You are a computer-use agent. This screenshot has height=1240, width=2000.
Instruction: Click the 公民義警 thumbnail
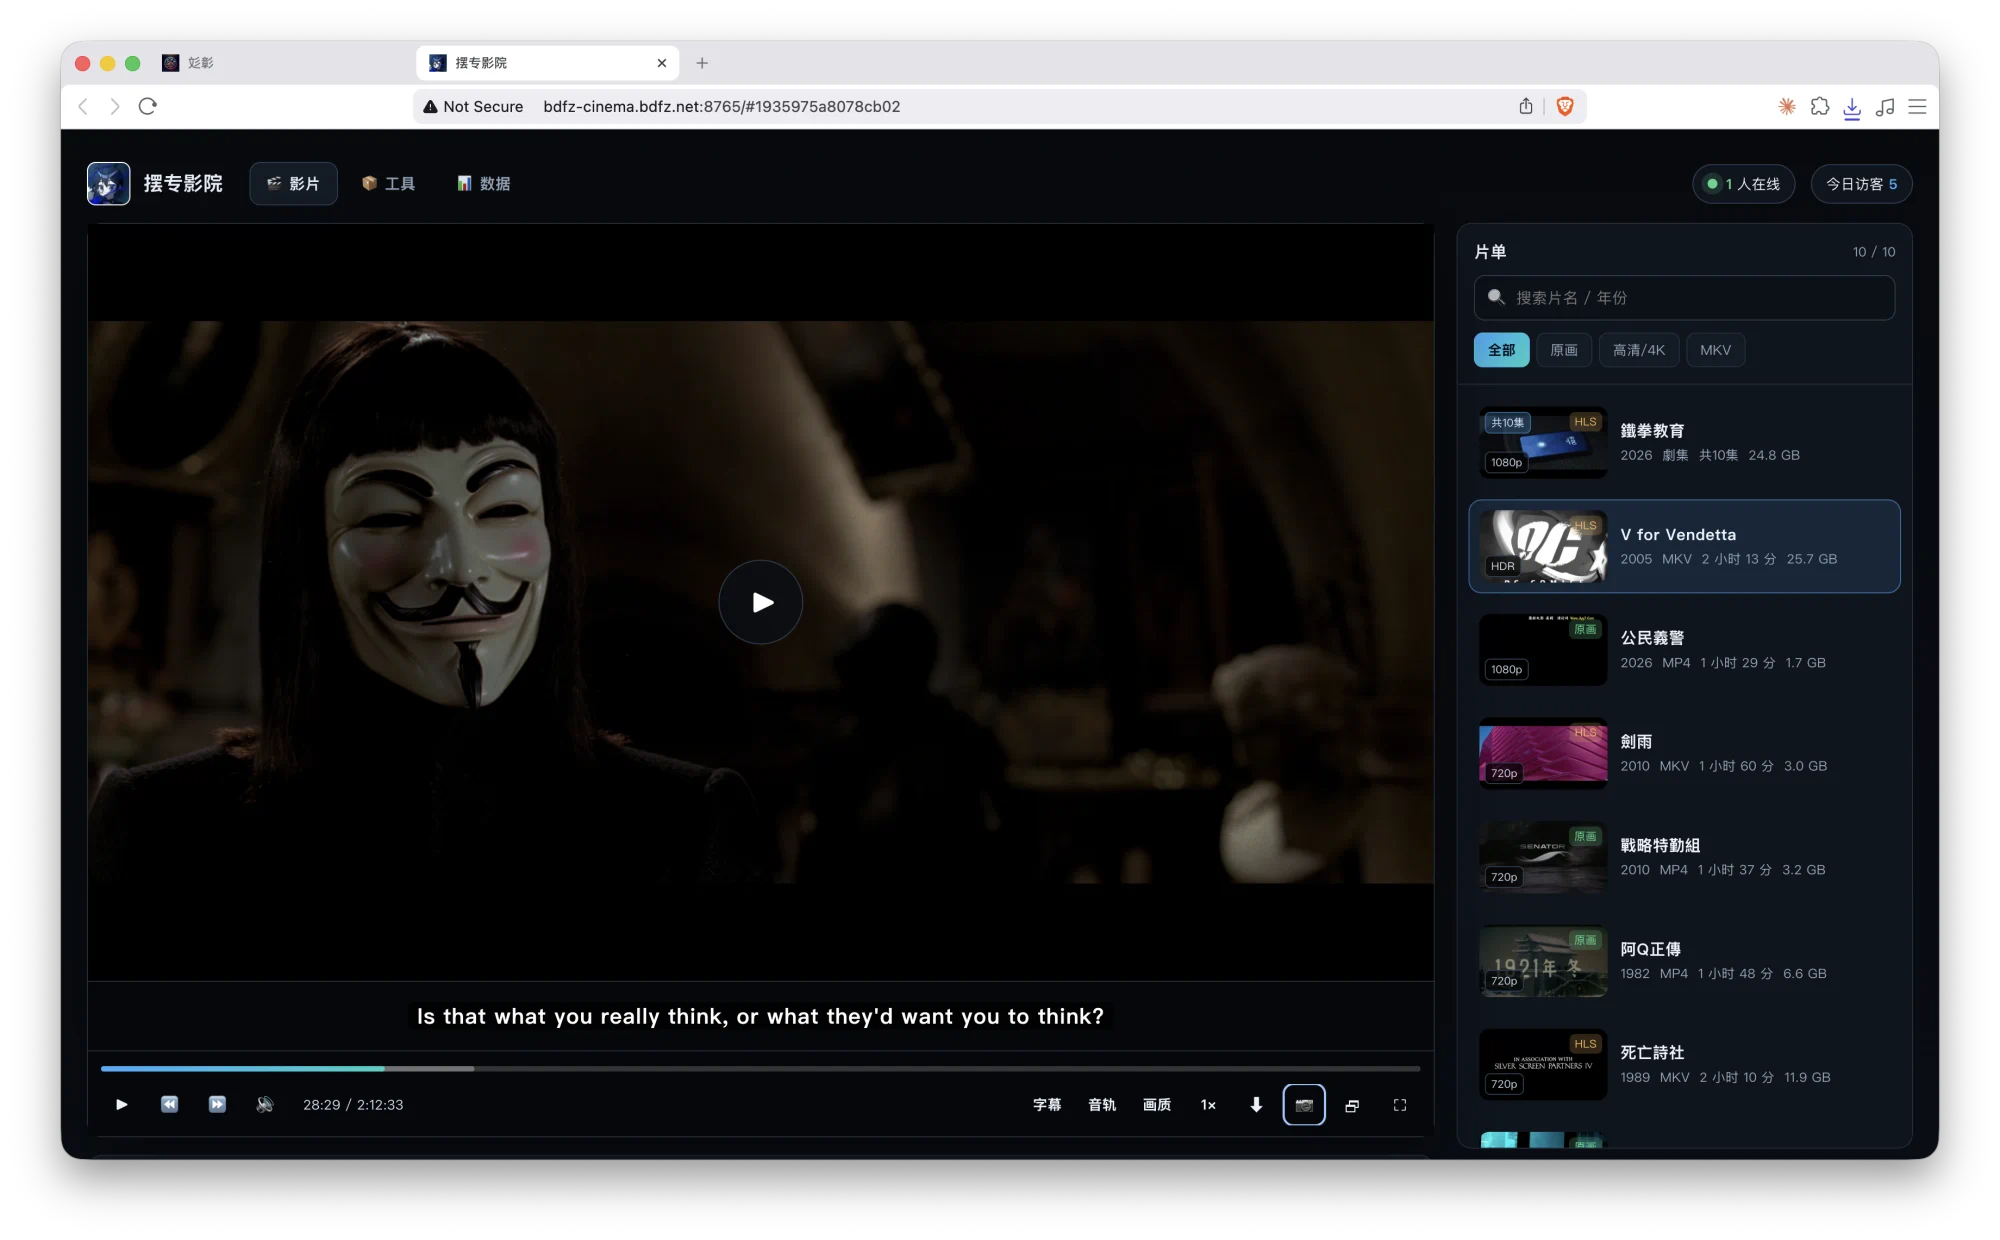point(1543,650)
